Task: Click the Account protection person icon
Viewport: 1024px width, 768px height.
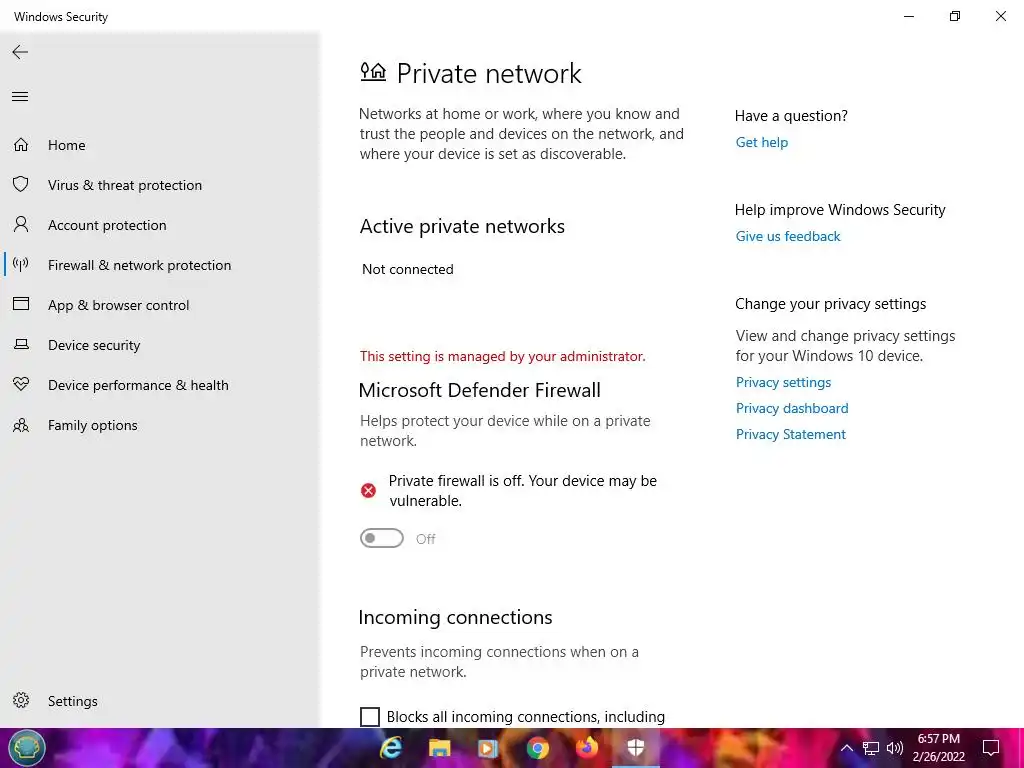Action: [x=21, y=225]
